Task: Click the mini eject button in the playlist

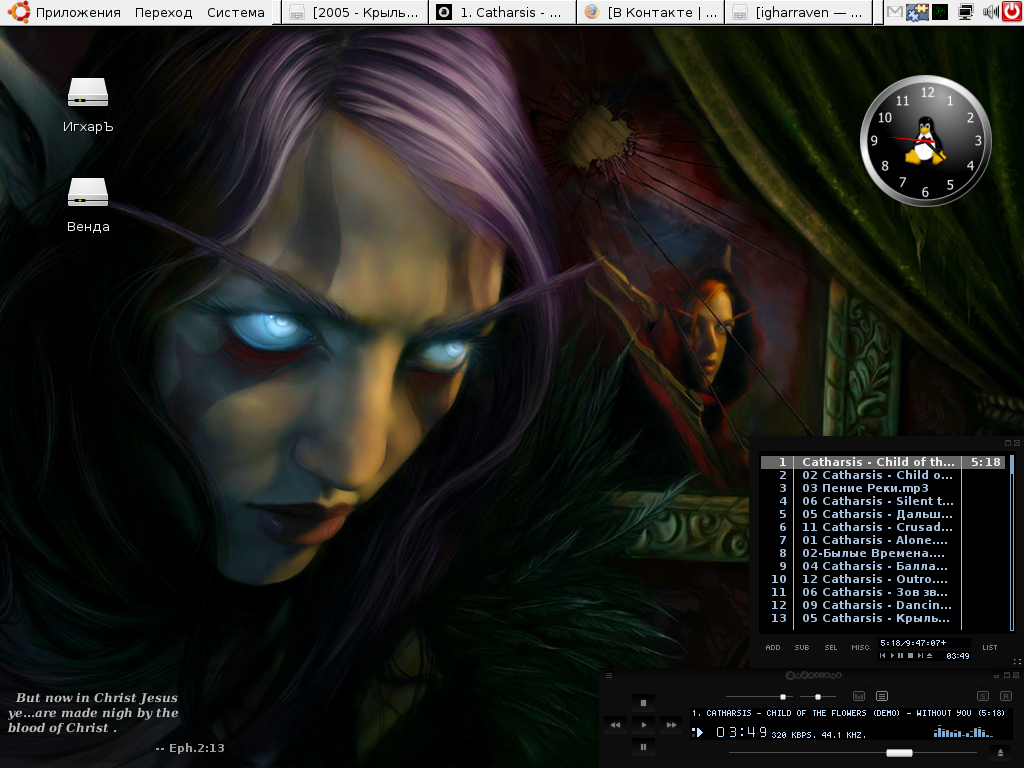Action: pyautogui.click(x=929, y=656)
